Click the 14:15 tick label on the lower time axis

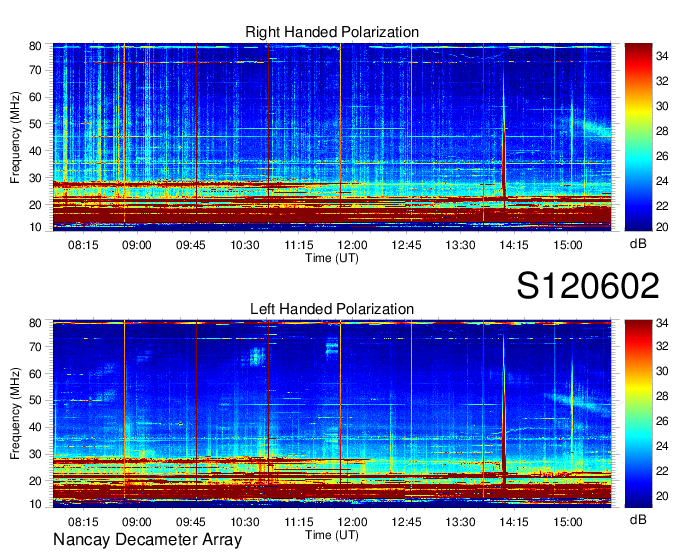point(514,522)
